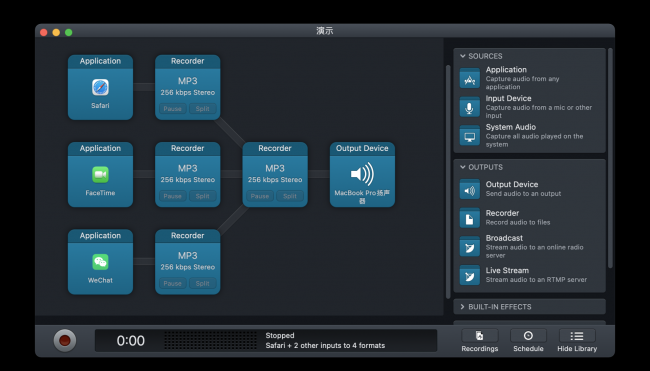This screenshot has width=650, height=371.
Task: Click Pause in FaceTime's Recorder block
Action: (x=172, y=196)
